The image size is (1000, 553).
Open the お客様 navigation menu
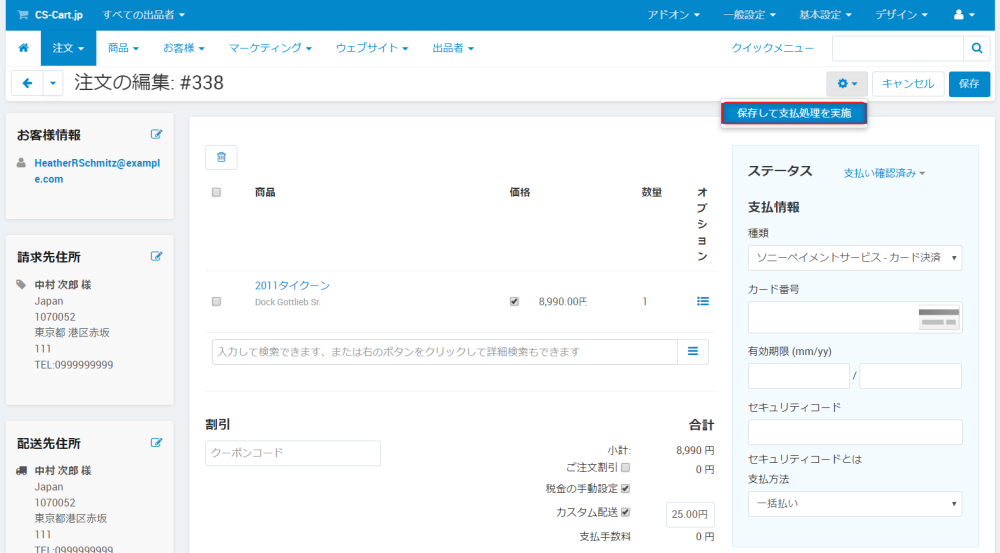tap(184, 48)
